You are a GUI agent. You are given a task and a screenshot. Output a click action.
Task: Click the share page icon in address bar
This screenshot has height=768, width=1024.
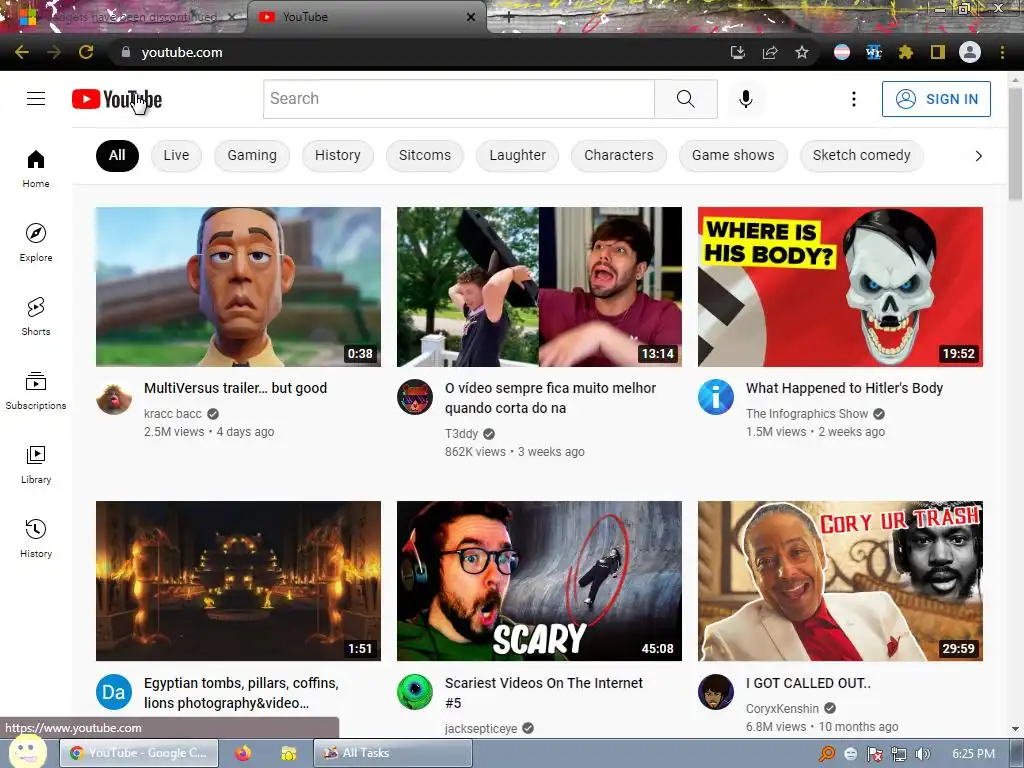pyautogui.click(x=770, y=52)
